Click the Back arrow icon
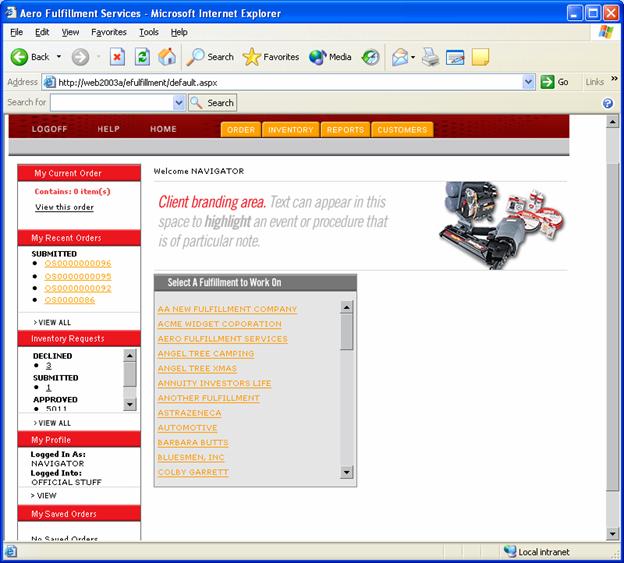 click(x=19, y=57)
